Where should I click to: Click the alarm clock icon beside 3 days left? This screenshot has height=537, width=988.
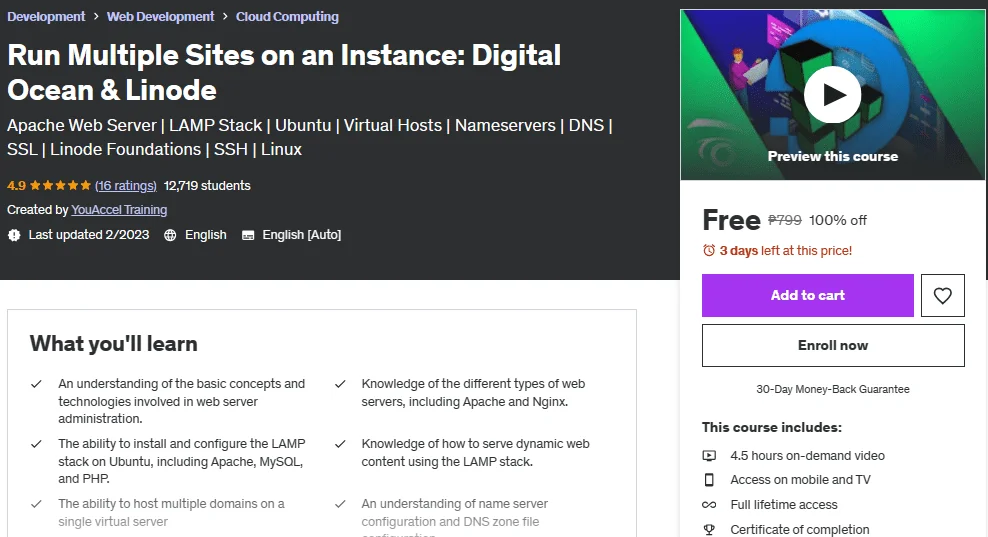pos(709,250)
